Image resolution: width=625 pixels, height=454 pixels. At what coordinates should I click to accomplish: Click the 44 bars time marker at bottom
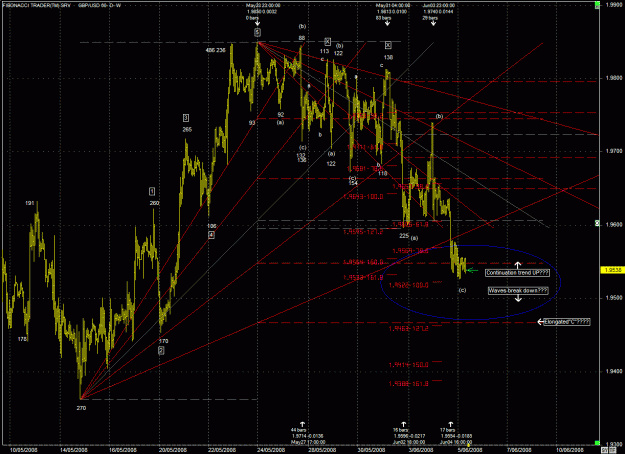(298, 430)
